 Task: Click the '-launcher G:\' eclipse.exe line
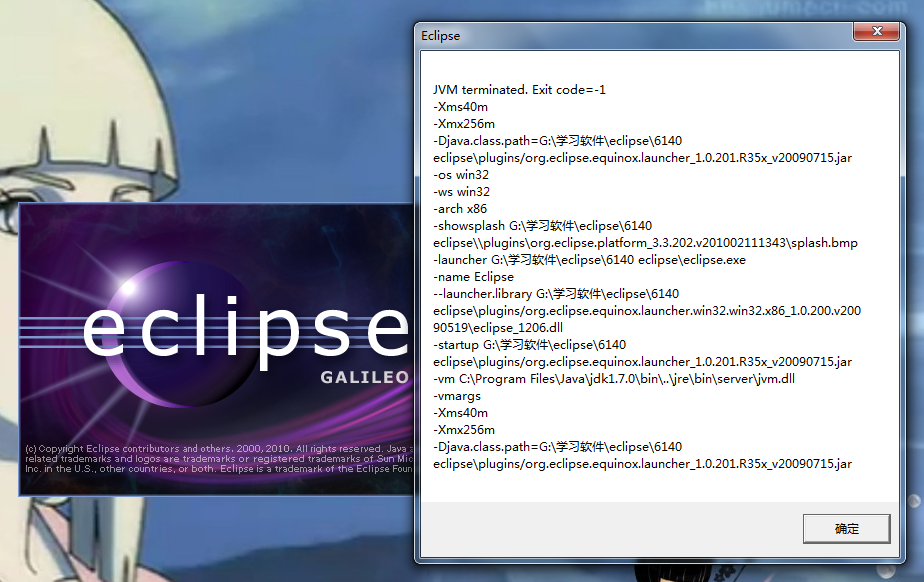589,260
